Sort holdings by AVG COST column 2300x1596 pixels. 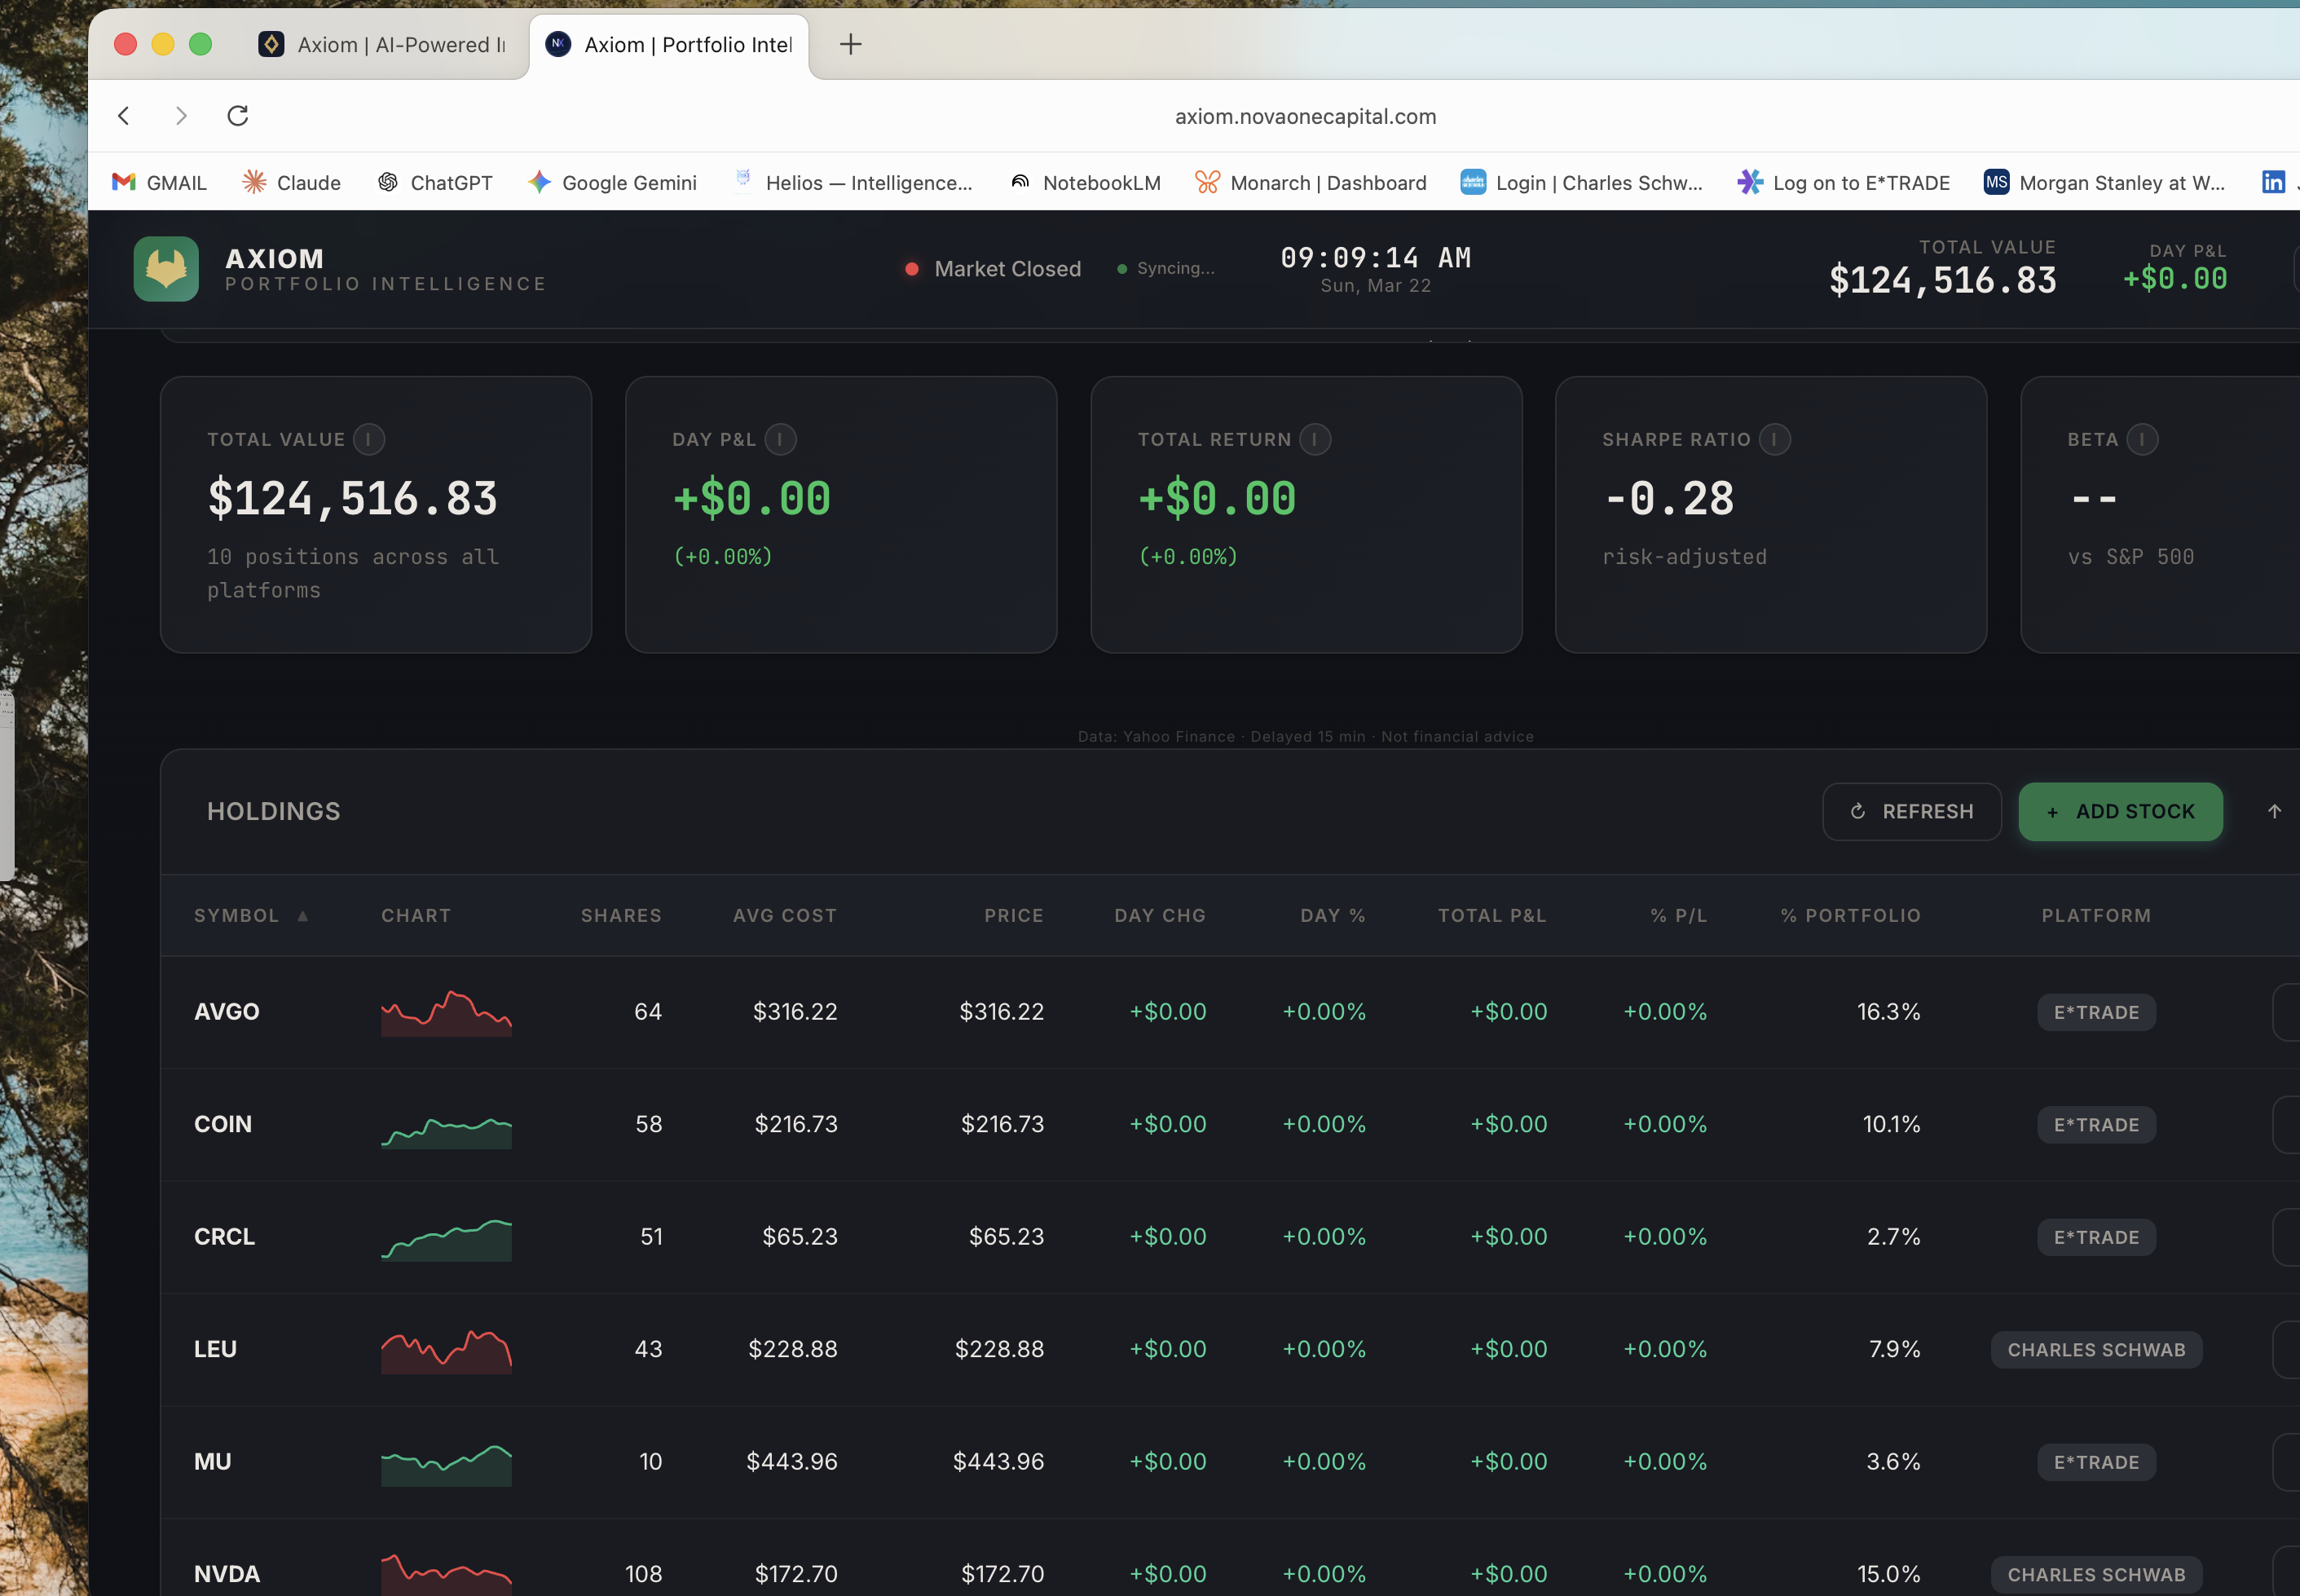click(x=785, y=915)
